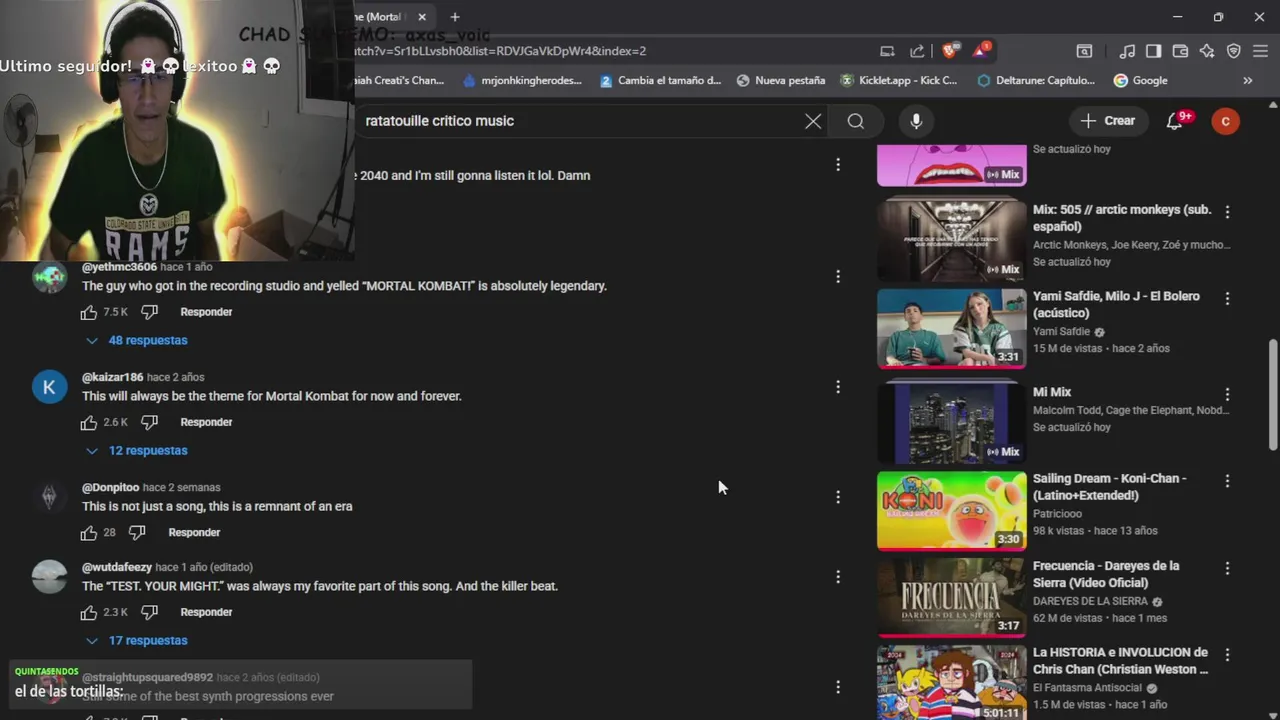Viewport: 1280px width, 720px height.
Task: Open the Cambia el tamaño bookmark
Action: (x=660, y=80)
